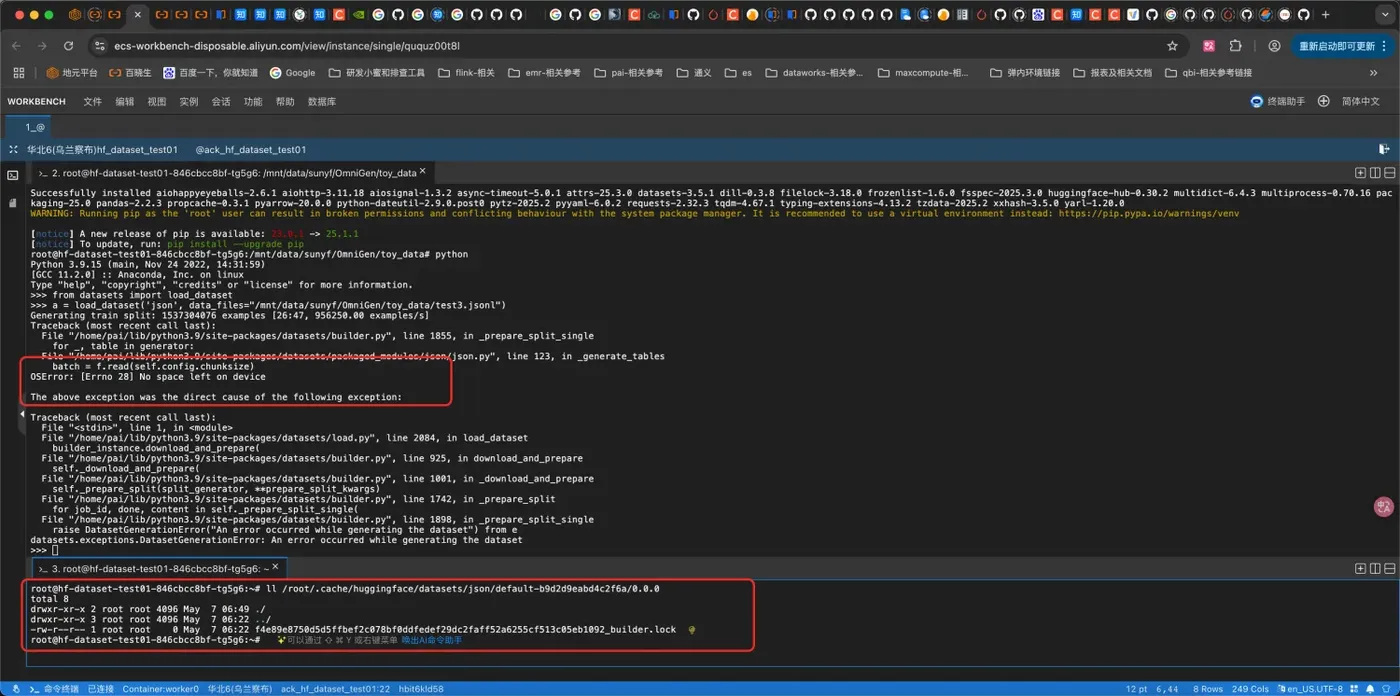Open the Google bookmark
This screenshot has width=1400, height=696.
click(x=292, y=73)
